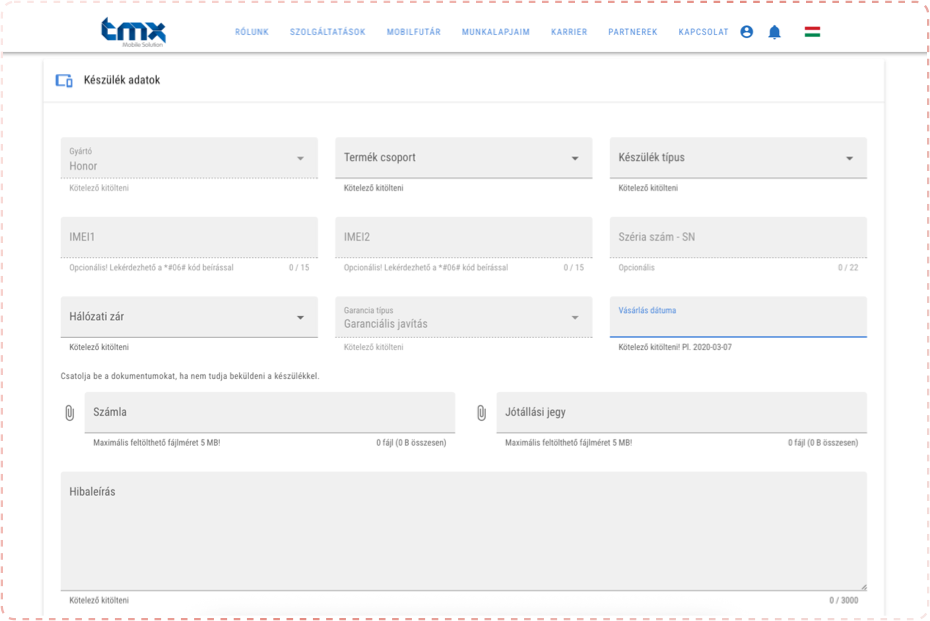Expand the Gyártó dropdown showing Honor
930x621 pixels.
pyautogui.click(x=189, y=158)
